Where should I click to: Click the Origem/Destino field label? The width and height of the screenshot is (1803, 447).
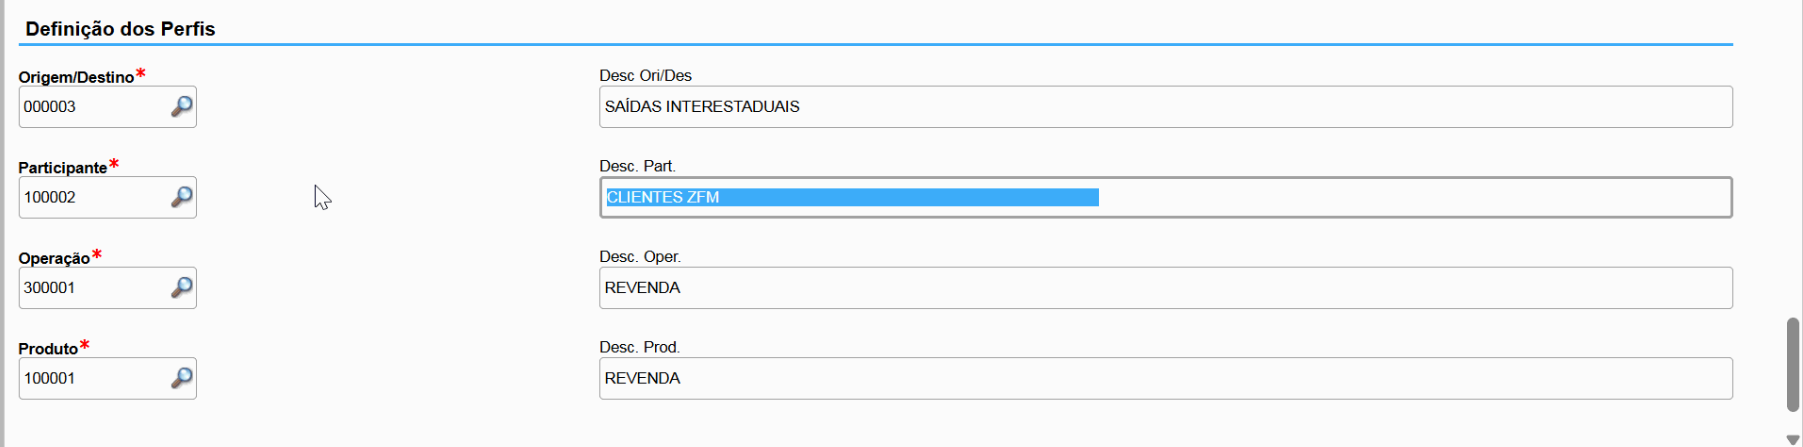click(76, 77)
